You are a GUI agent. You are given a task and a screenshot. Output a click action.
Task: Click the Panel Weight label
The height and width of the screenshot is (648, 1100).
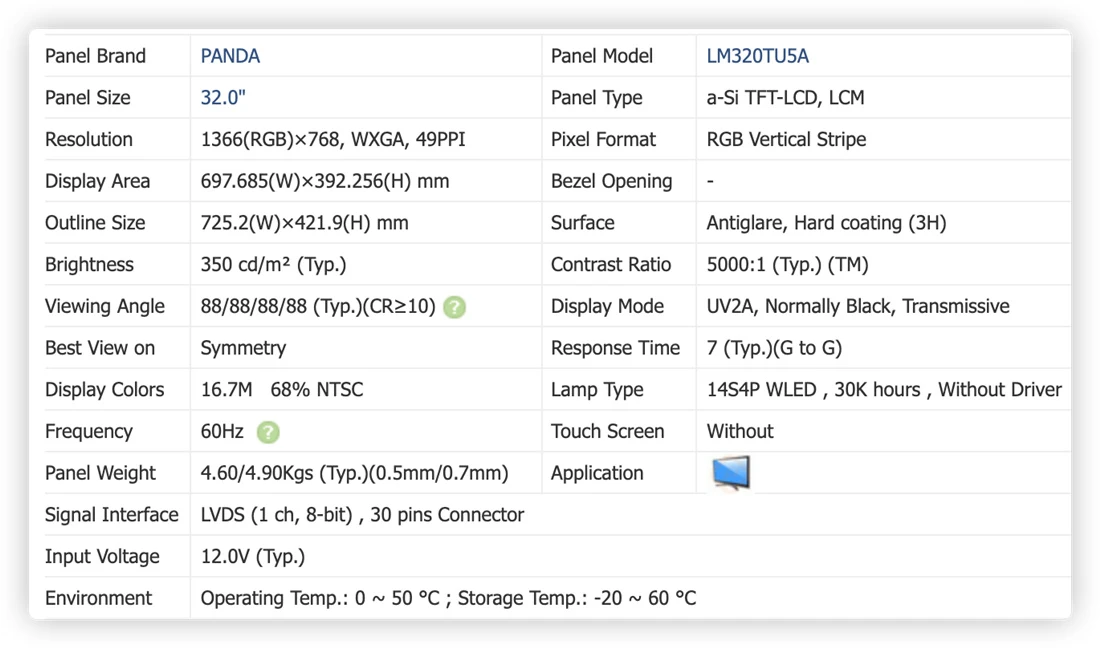(100, 473)
